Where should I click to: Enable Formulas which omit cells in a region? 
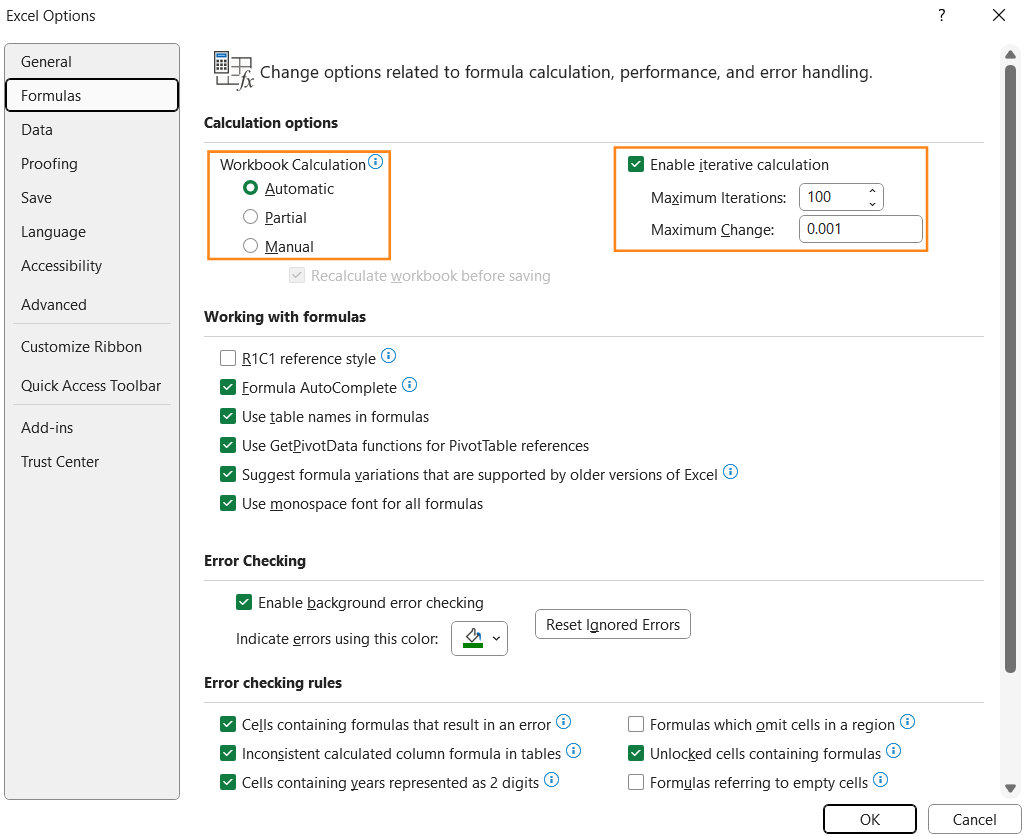tap(635, 724)
